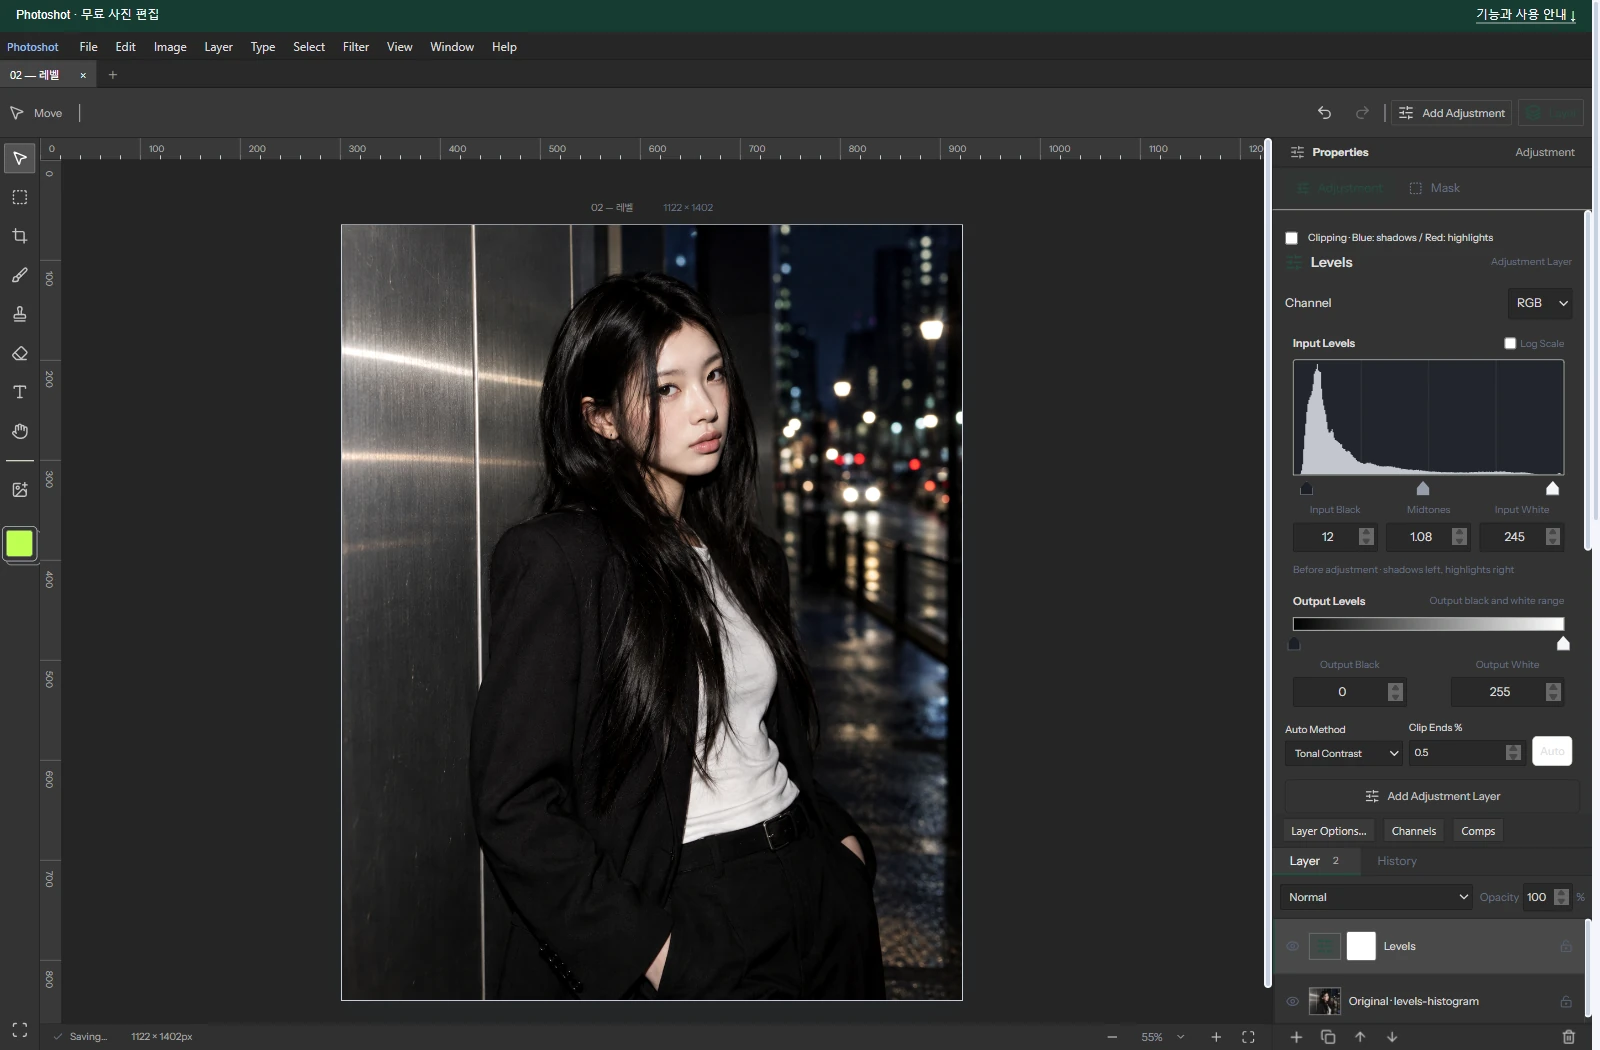Zoom in with the plus icon

(x=1216, y=1037)
